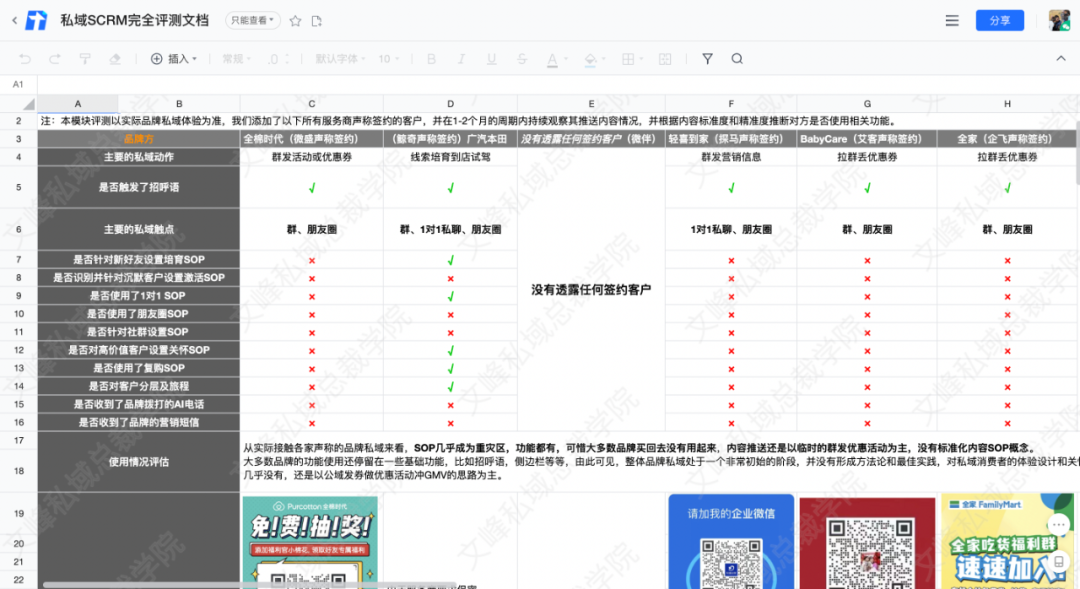The width and height of the screenshot is (1080, 589).
Task: Undo the last action
Action: 25,59
